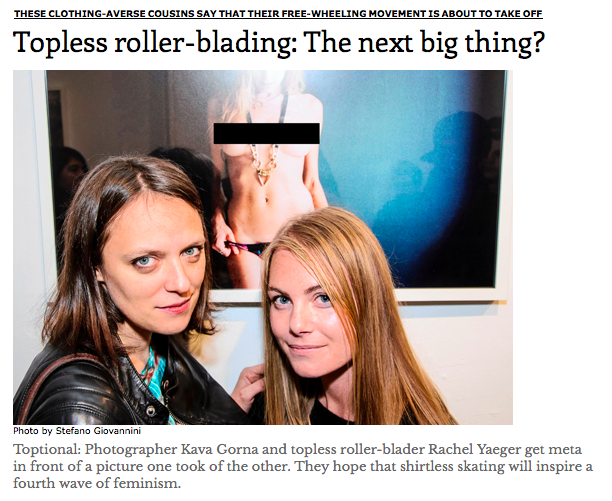The width and height of the screenshot is (612, 501).
Task: Open the underlined 'These clothing-averse cousins' kicker link
Action: [278, 14]
